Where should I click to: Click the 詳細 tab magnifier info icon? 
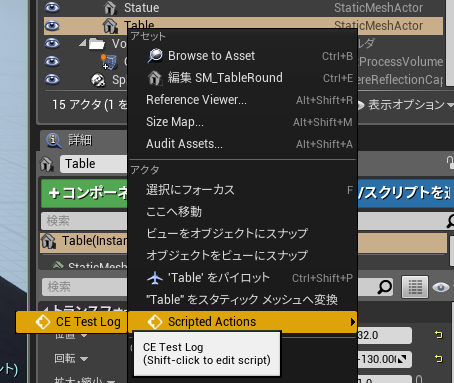pos(53,140)
